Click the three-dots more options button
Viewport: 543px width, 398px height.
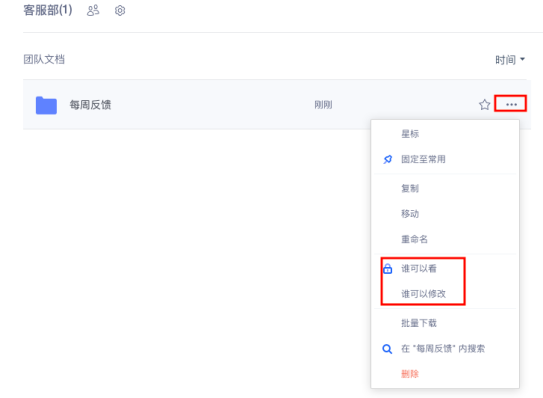point(511,104)
